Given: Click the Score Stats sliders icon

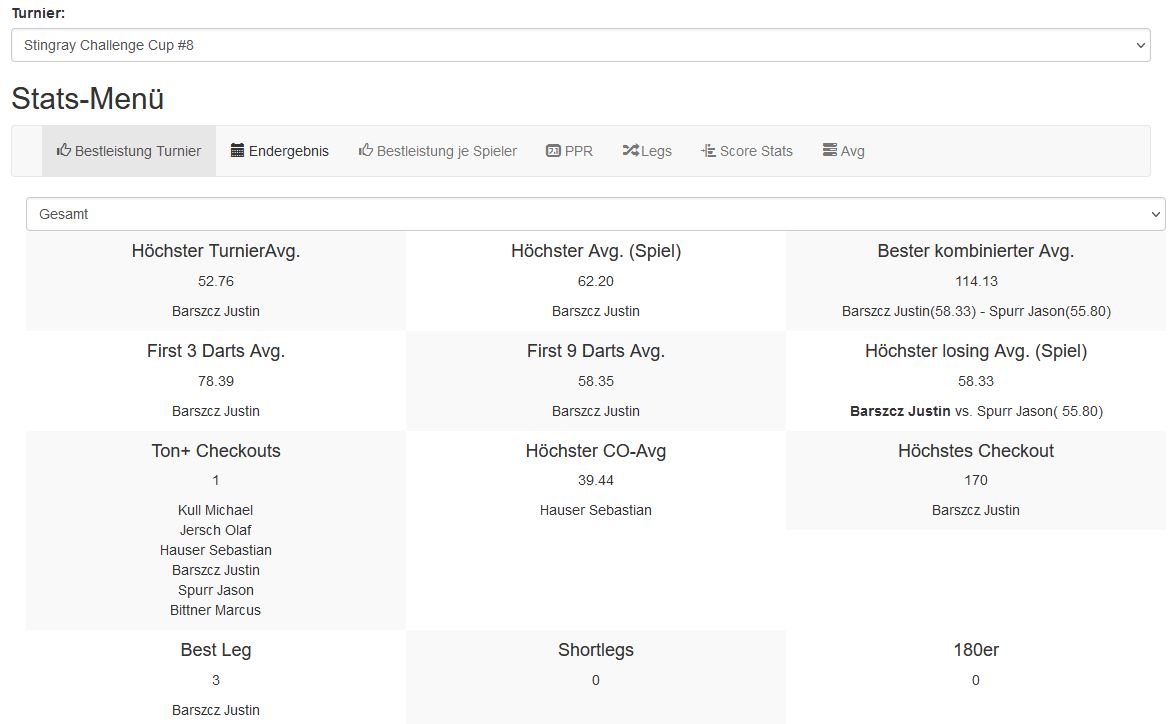Looking at the screenshot, I should [x=708, y=150].
